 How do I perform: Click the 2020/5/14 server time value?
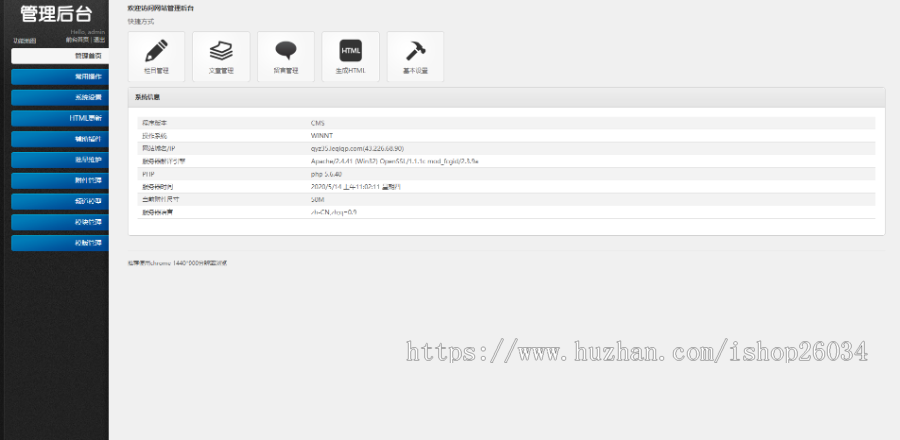pos(355,187)
